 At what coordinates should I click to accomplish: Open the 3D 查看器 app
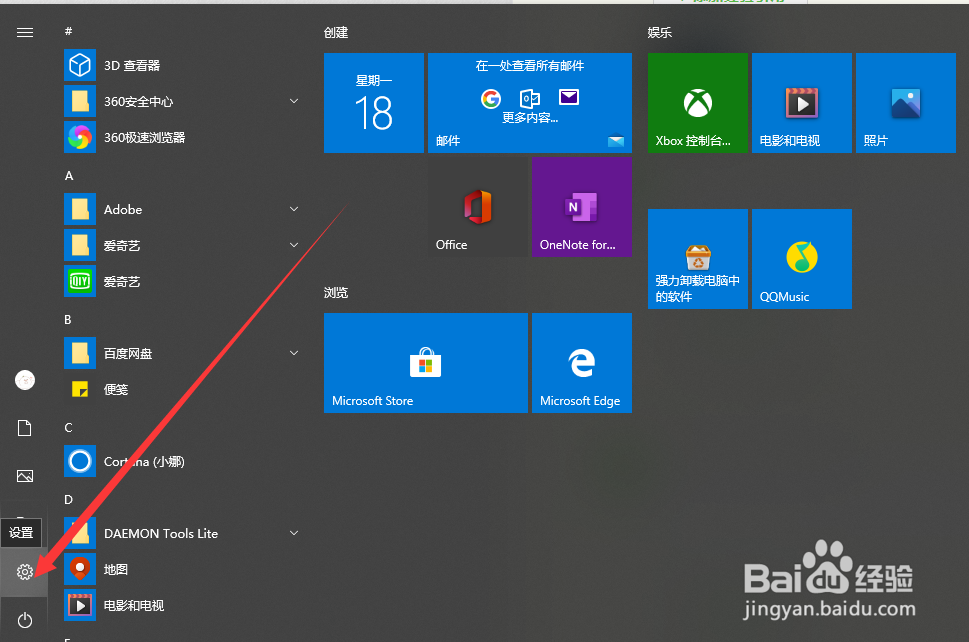(184, 65)
